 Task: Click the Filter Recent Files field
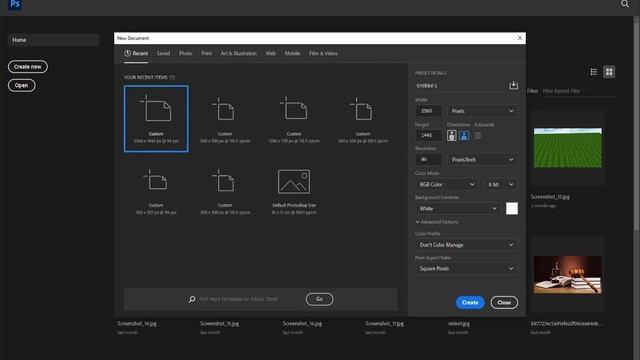[x=578, y=91]
